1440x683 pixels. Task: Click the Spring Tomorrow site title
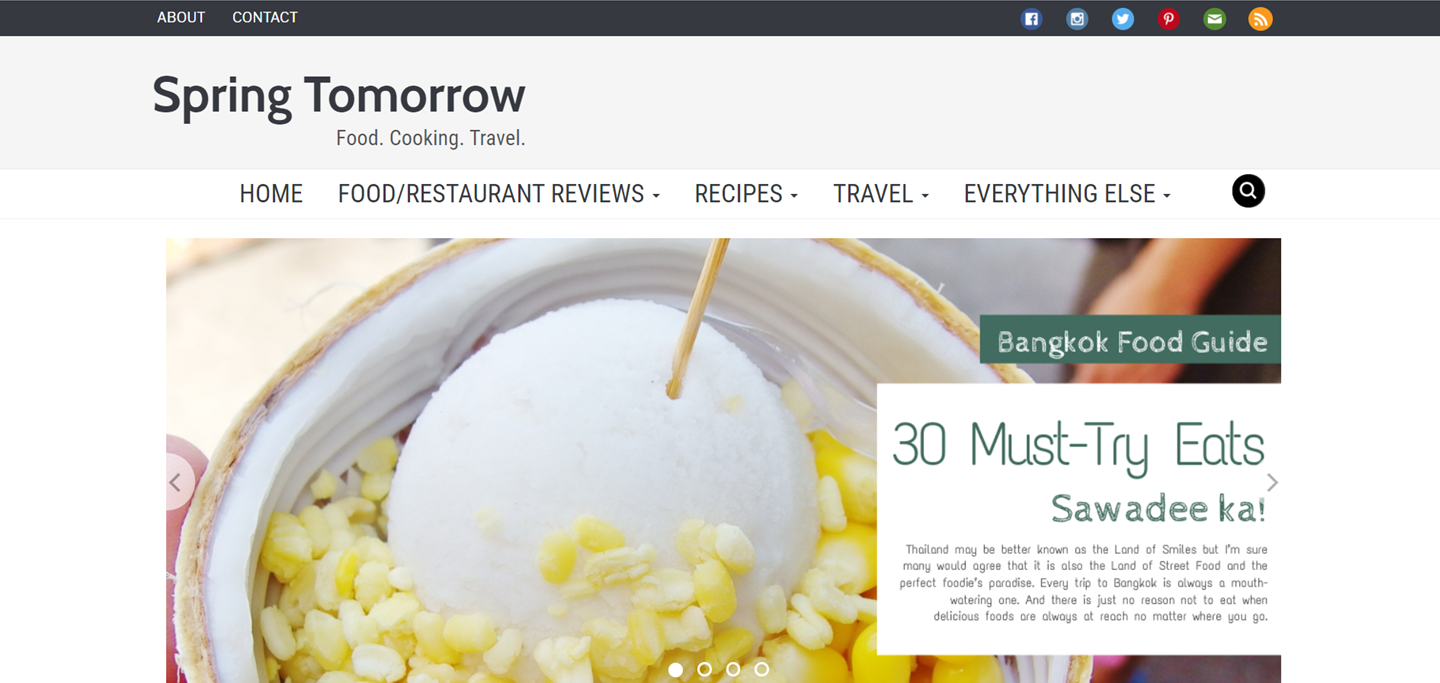tap(339, 96)
